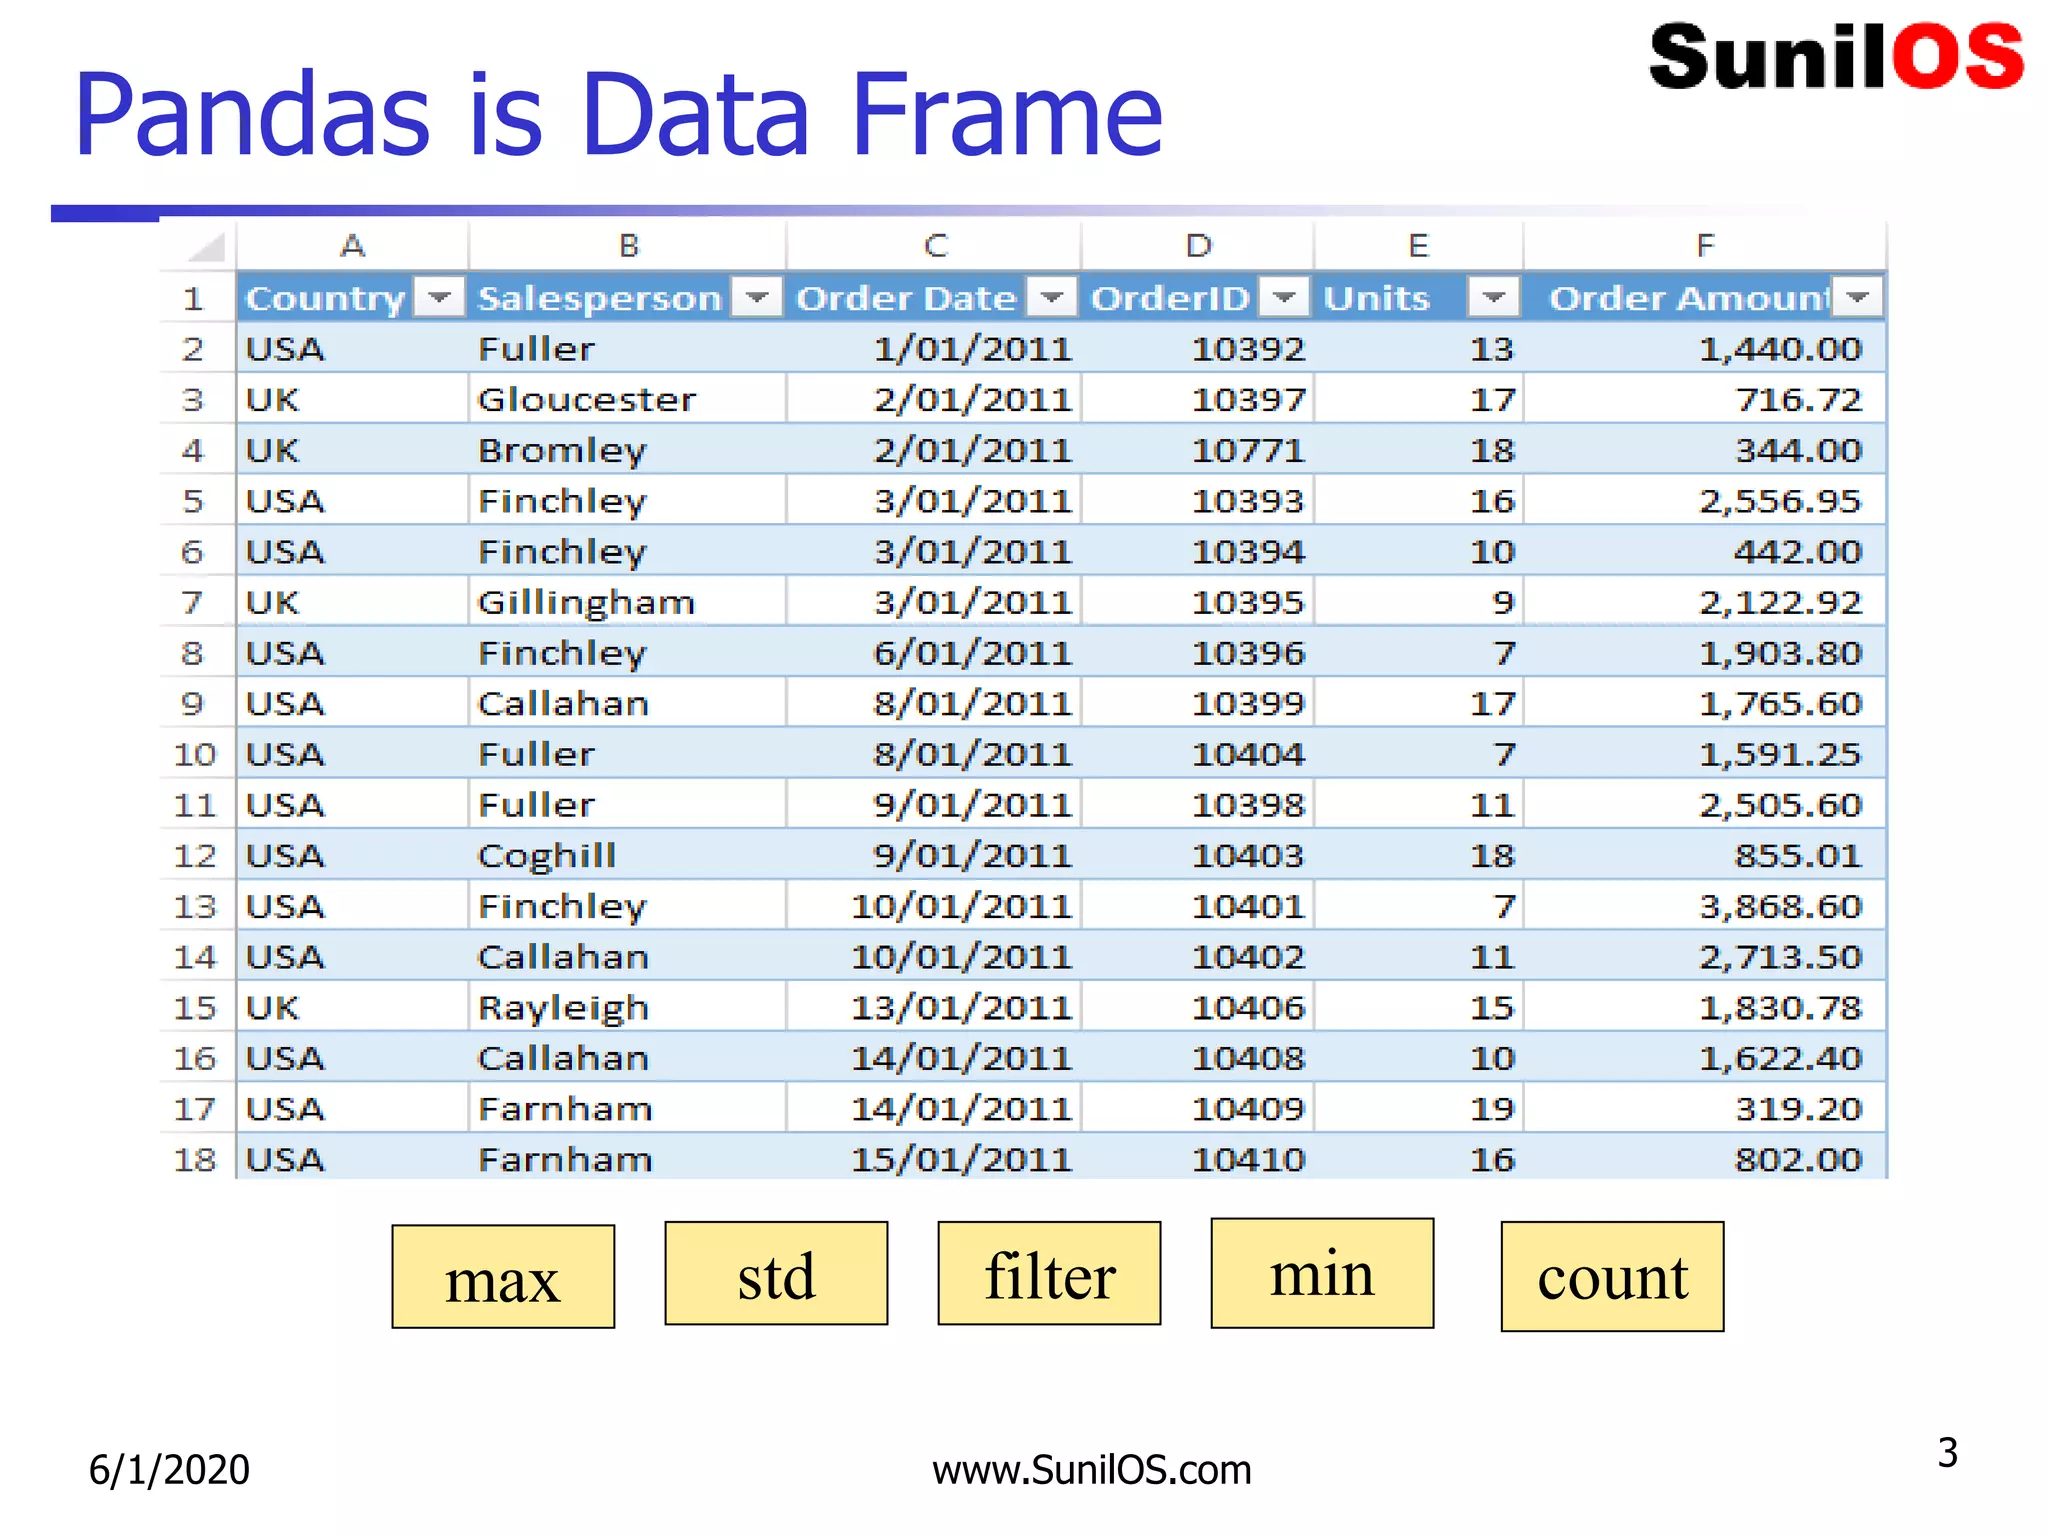Click the 319.20 order amount cell
The width and height of the screenshot is (2048, 1536).
[1705, 1108]
